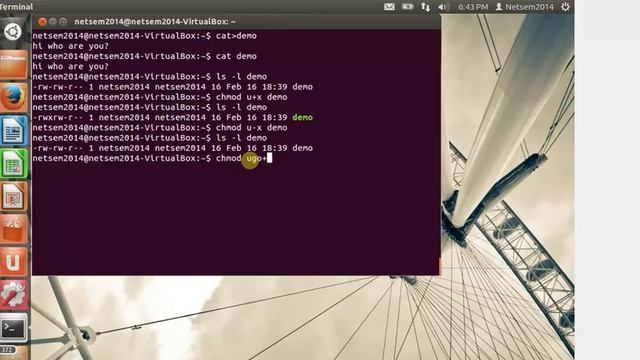Show calendar from the 6:43 PM clock

pos(473,7)
